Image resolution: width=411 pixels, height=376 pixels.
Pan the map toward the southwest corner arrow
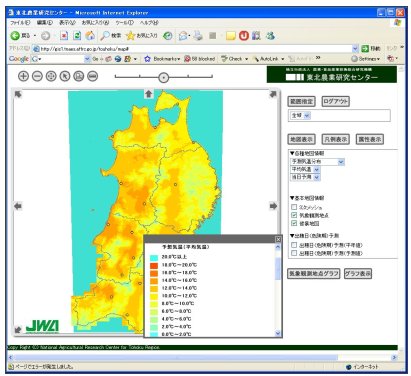(18, 329)
